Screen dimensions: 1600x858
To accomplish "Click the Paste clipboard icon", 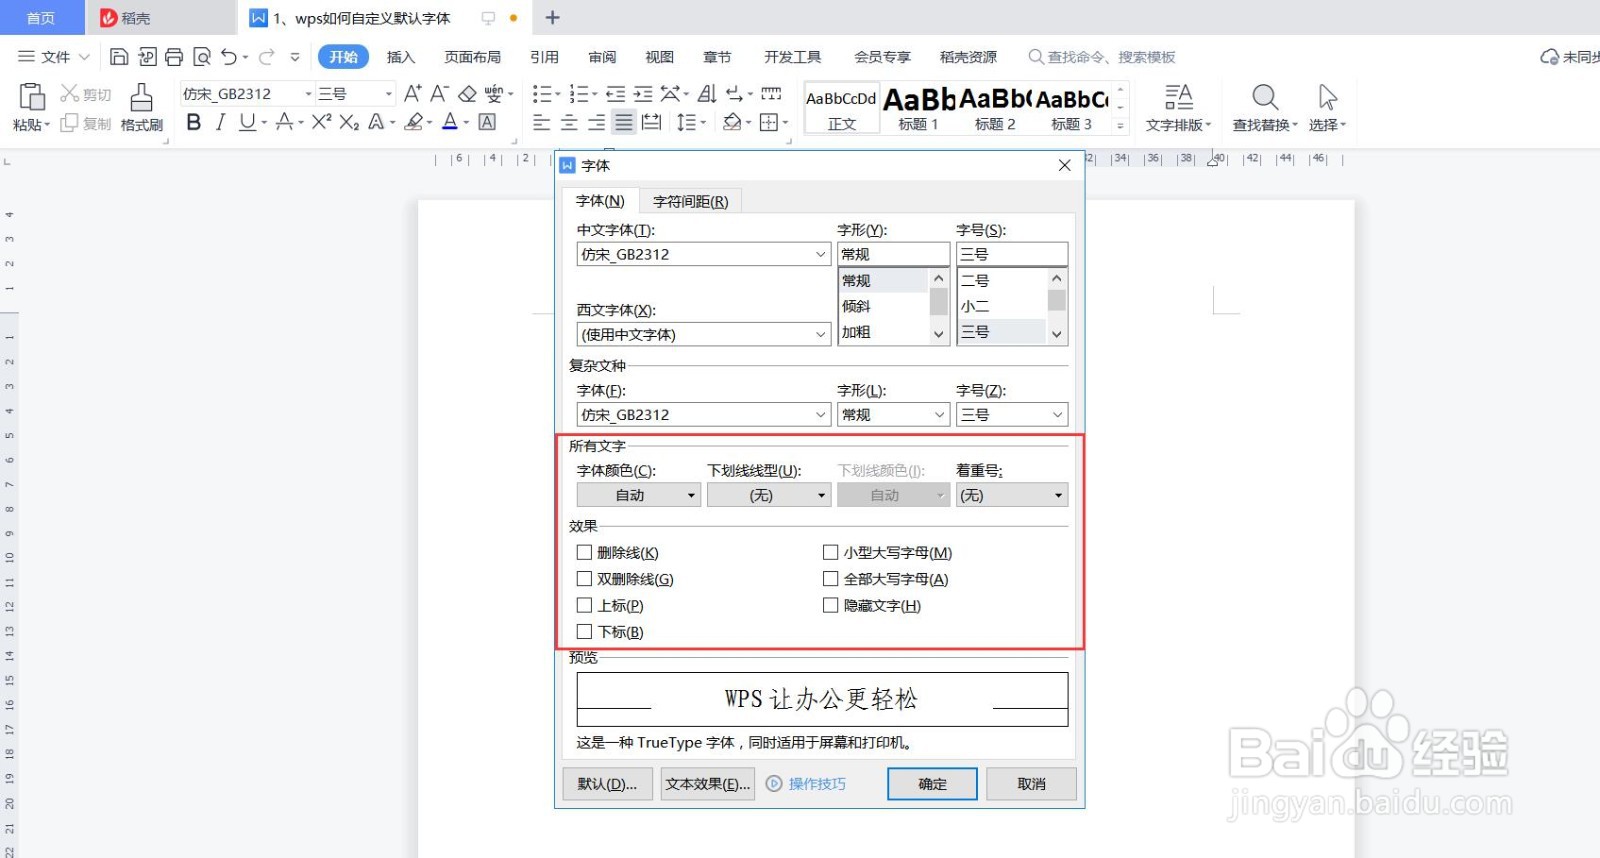I will [x=32, y=97].
